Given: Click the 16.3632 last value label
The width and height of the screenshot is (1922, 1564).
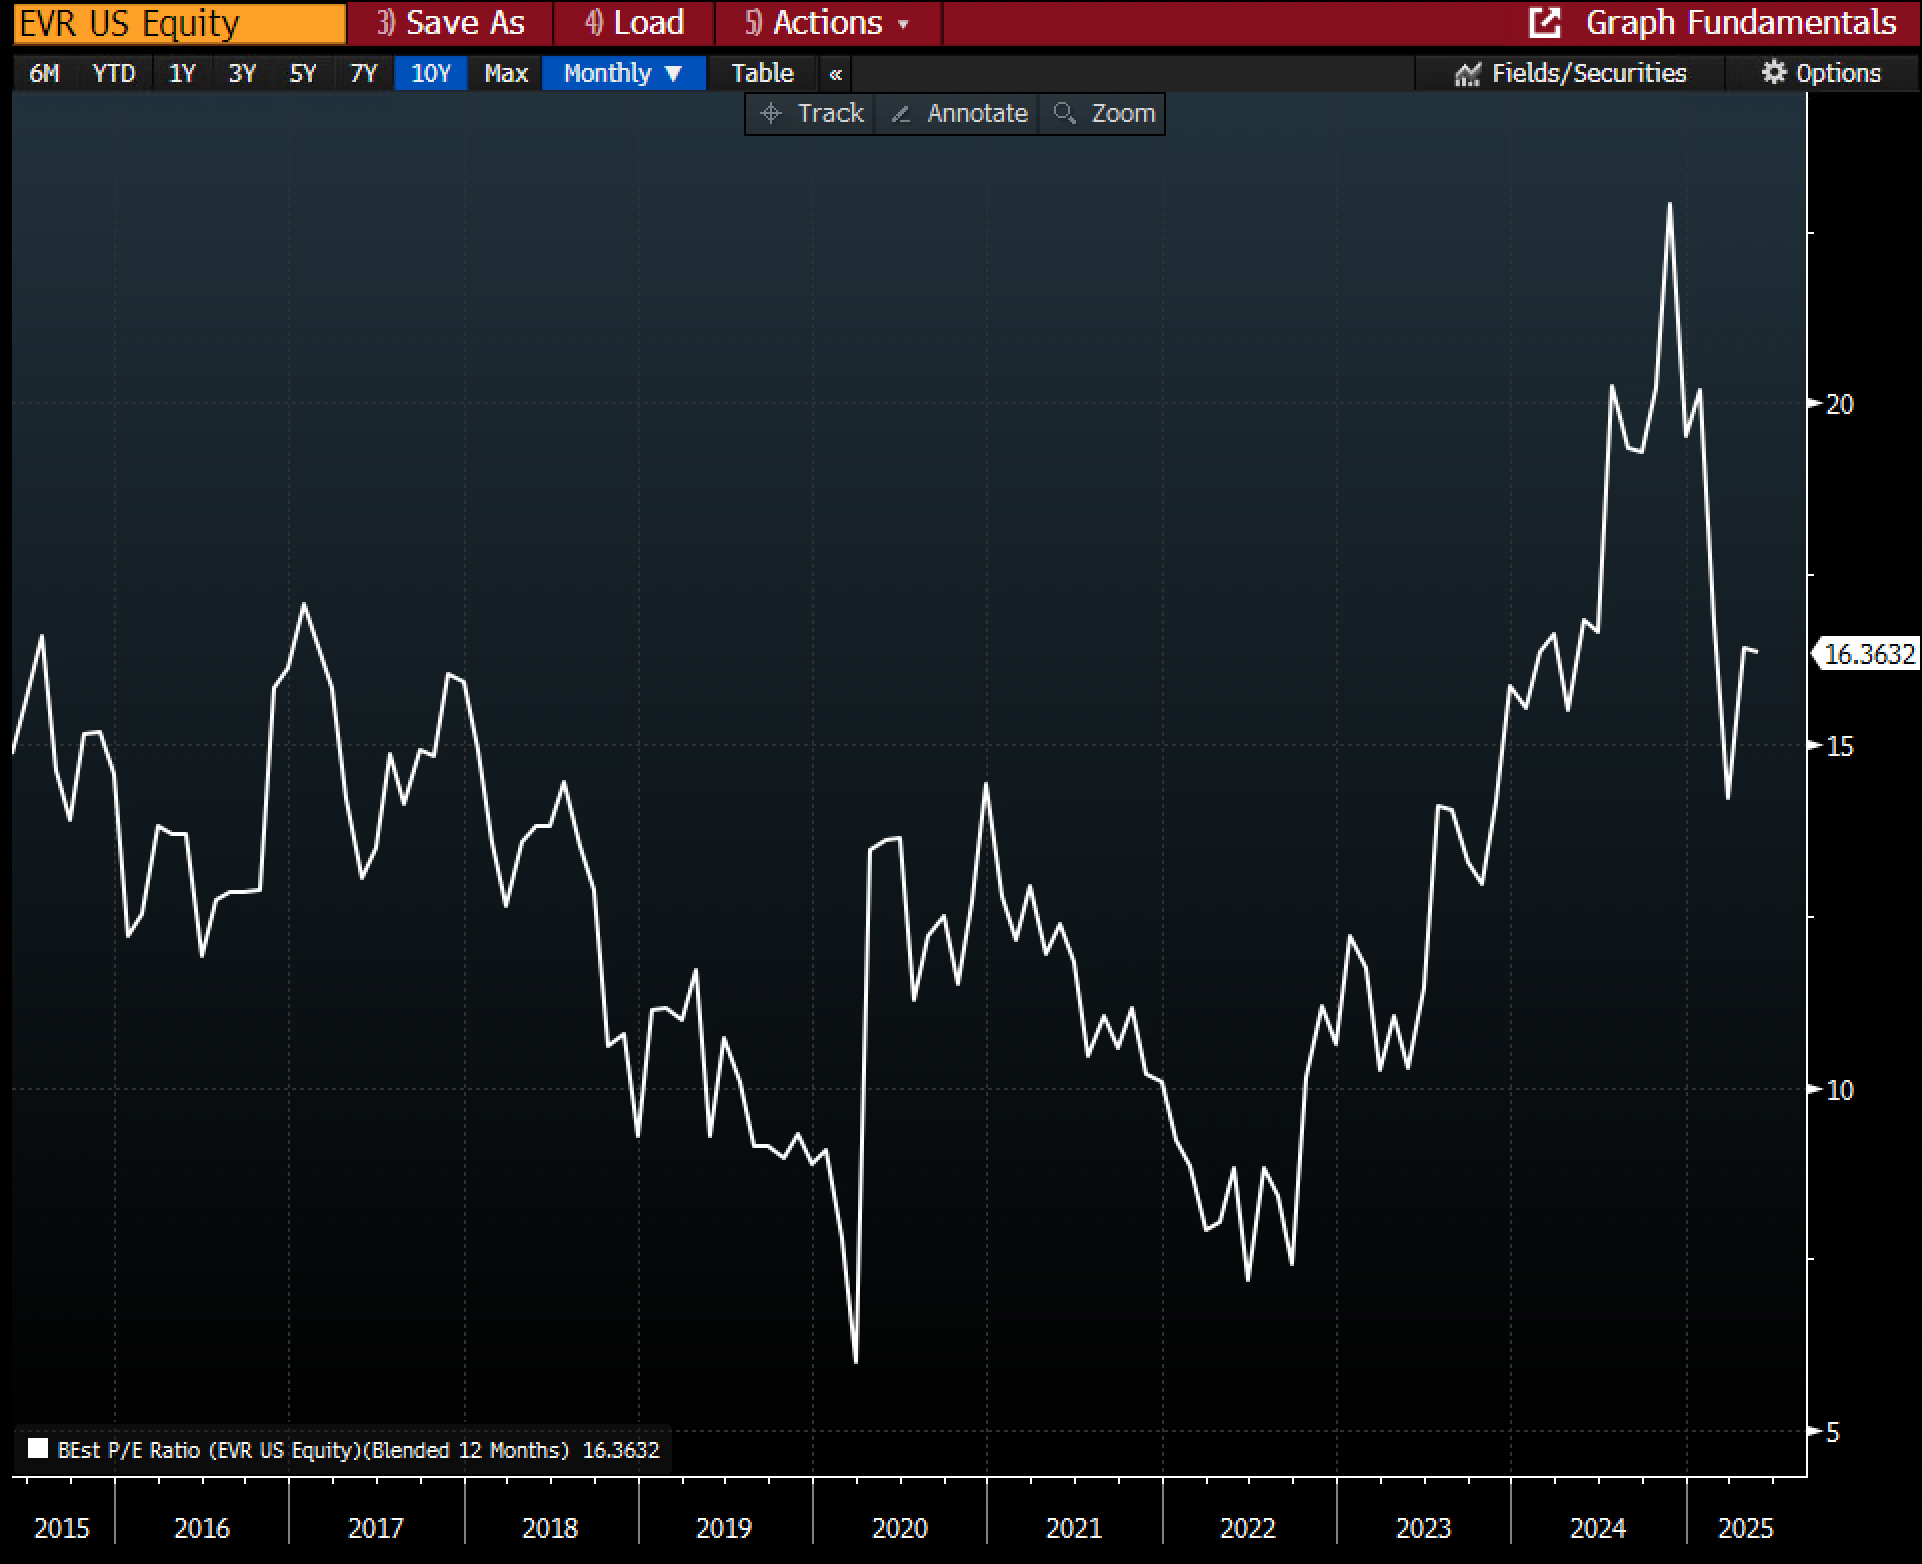Looking at the screenshot, I should point(1868,654).
